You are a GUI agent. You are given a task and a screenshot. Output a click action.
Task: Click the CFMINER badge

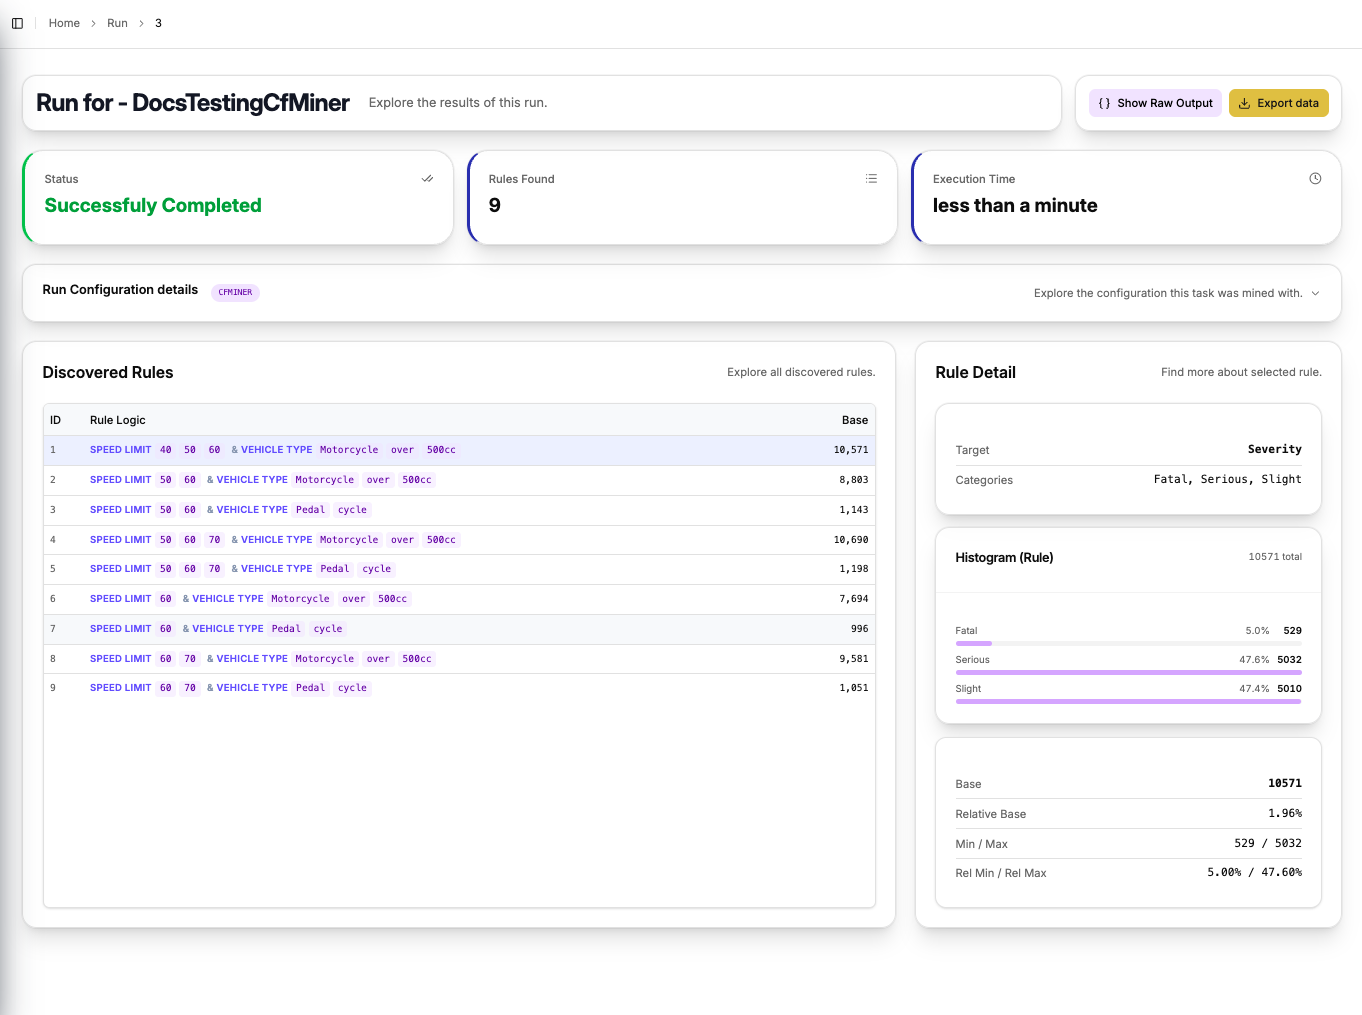[x=235, y=292]
